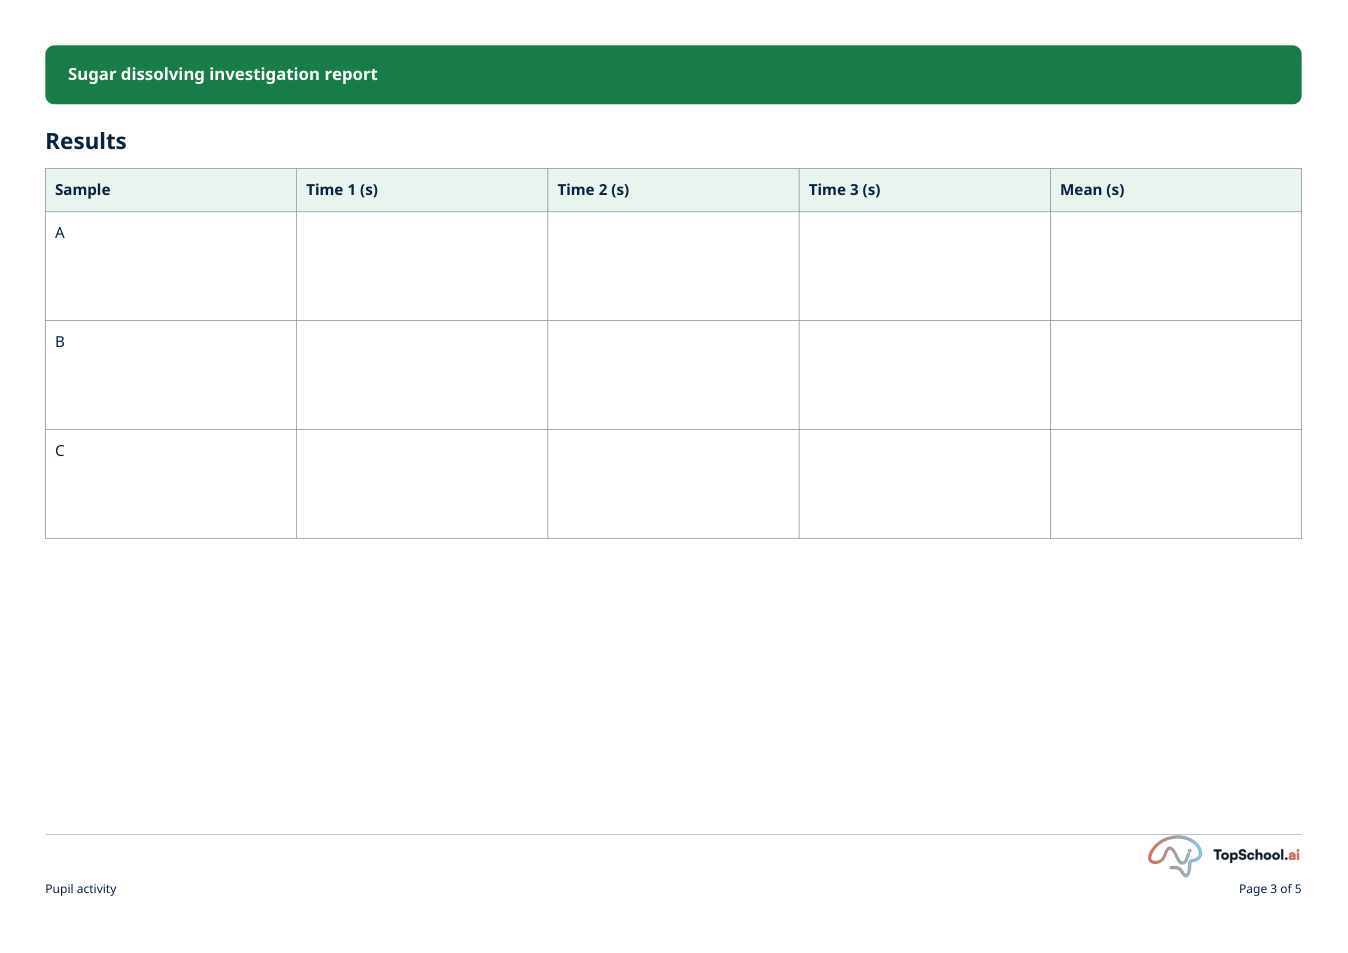Click the Time 2 cell for sample B
Screen dimensions: 1348x953
673,375
